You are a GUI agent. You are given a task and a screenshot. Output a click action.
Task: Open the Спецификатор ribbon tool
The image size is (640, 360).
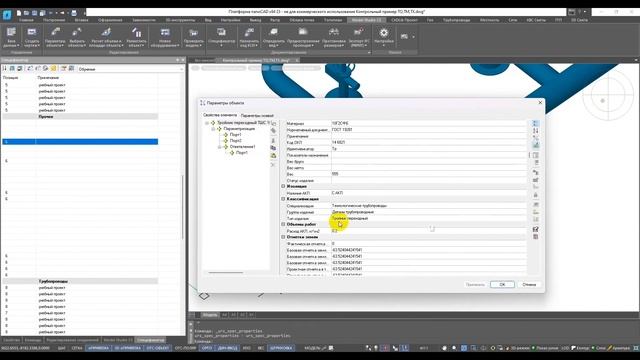point(221,37)
